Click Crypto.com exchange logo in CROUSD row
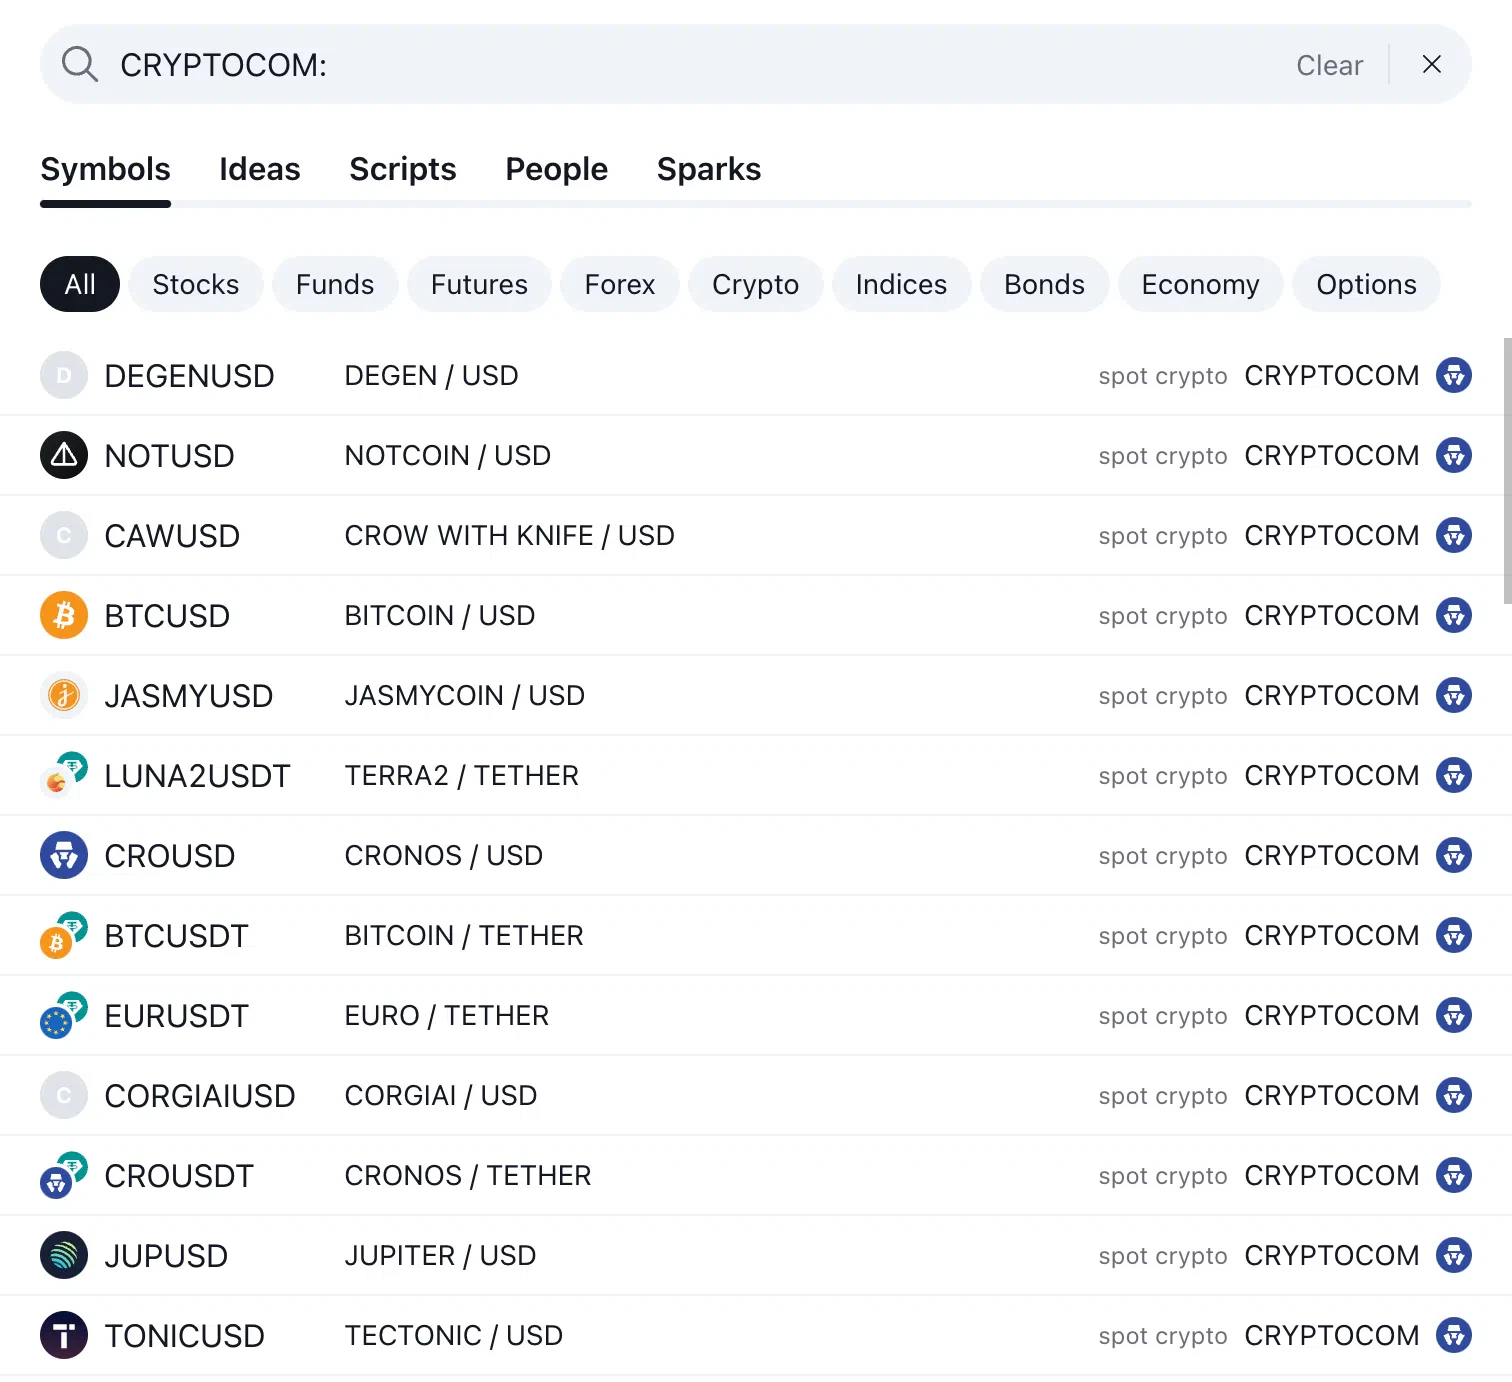Image resolution: width=1512 pixels, height=1382 pixels. 1453,855
